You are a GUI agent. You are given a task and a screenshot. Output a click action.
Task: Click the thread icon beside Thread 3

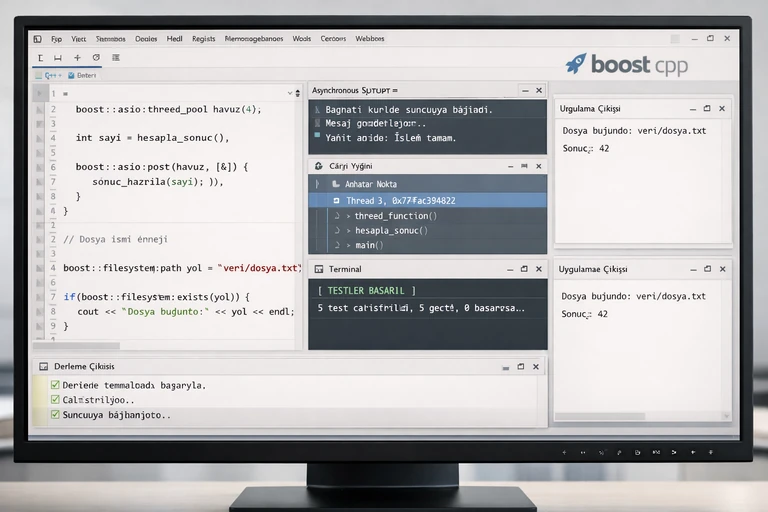coord(336,200)
